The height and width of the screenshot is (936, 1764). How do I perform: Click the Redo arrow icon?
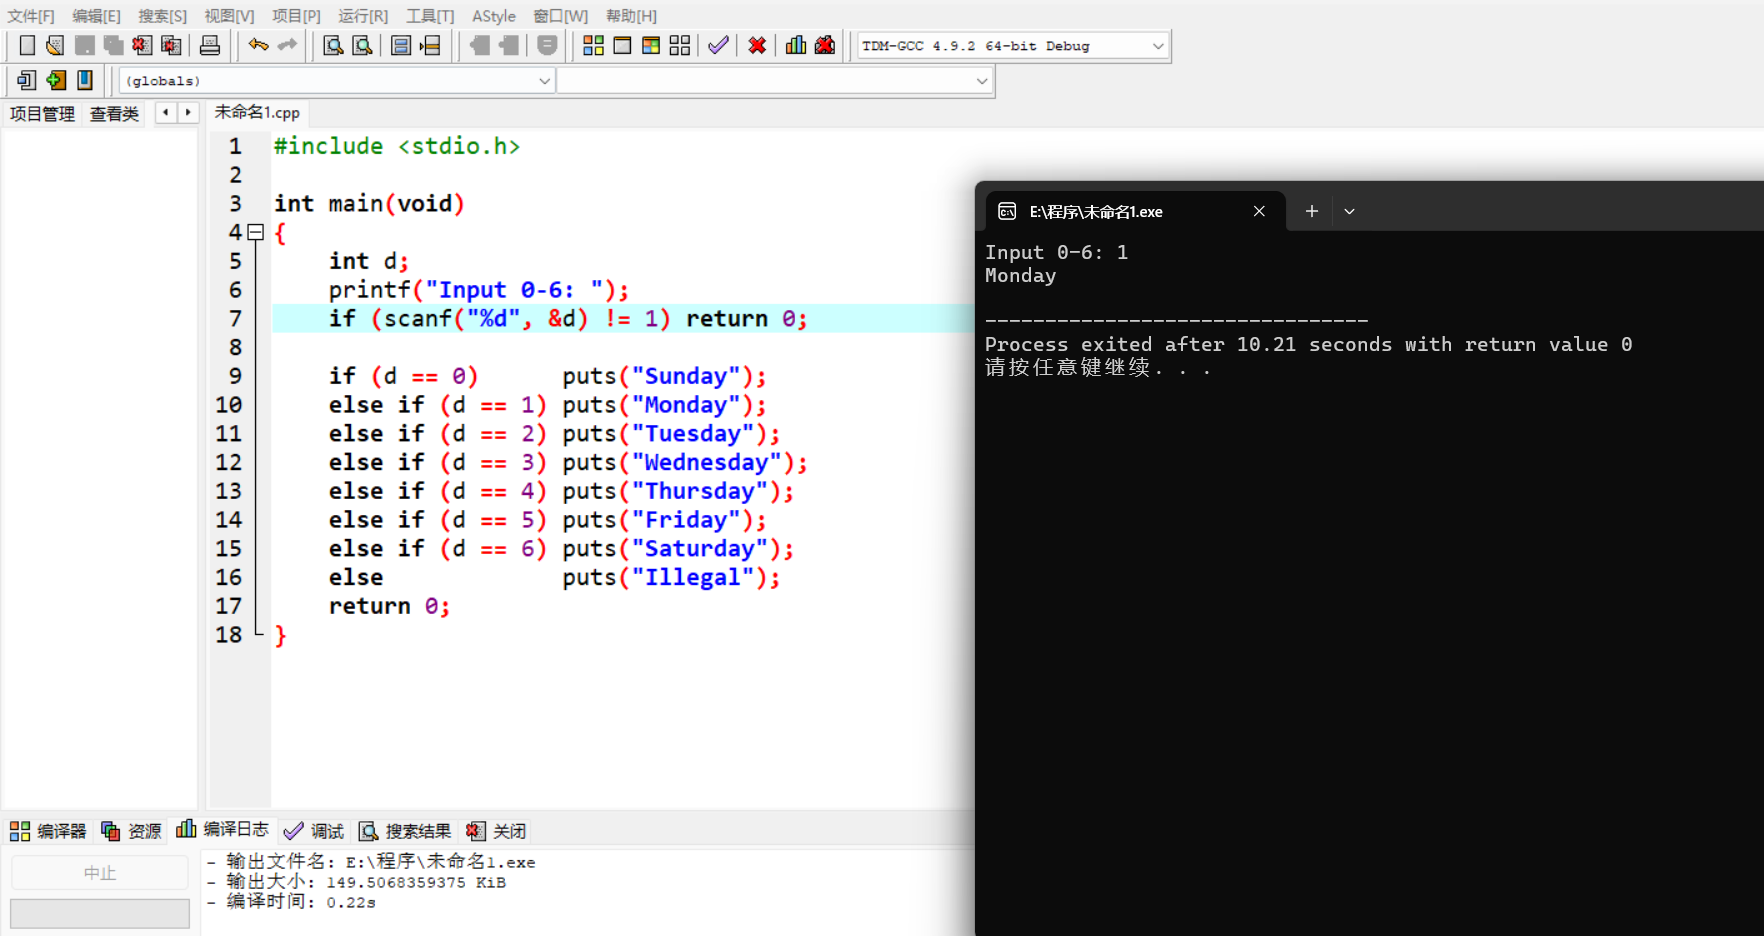point(287,45)
